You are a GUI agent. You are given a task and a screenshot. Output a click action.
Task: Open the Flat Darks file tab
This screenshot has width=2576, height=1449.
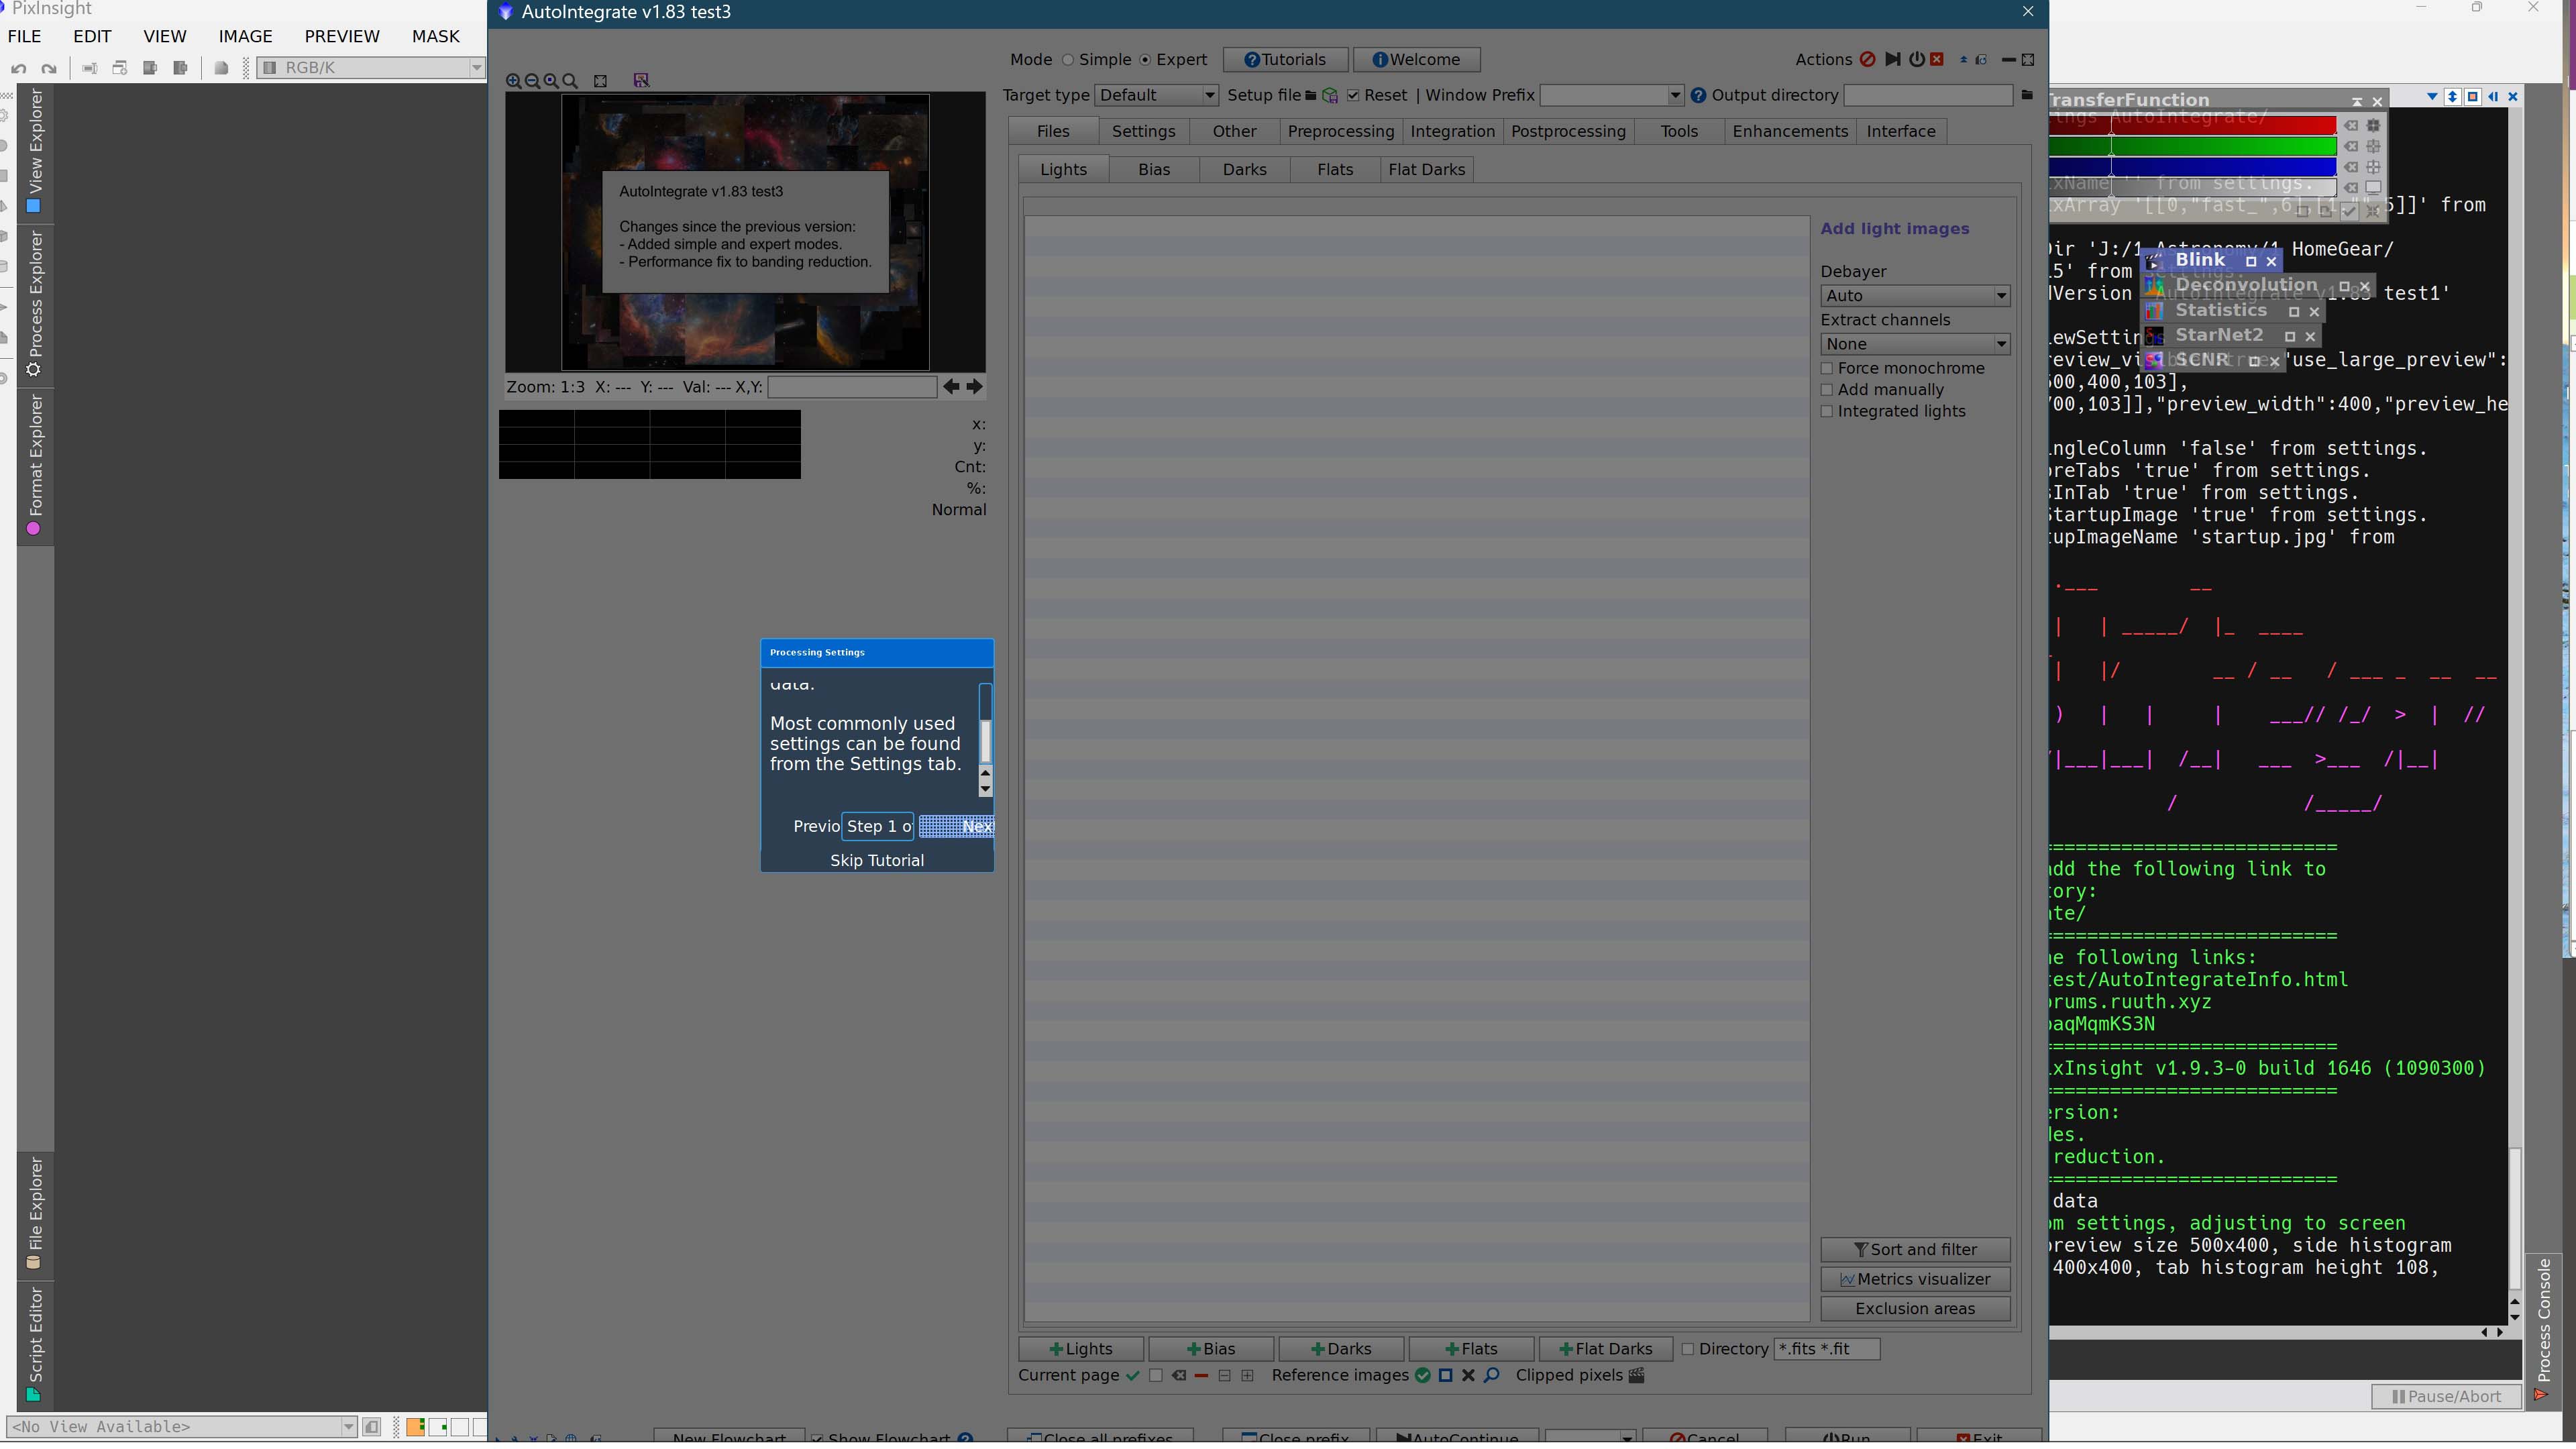[x=1426, y=170]
